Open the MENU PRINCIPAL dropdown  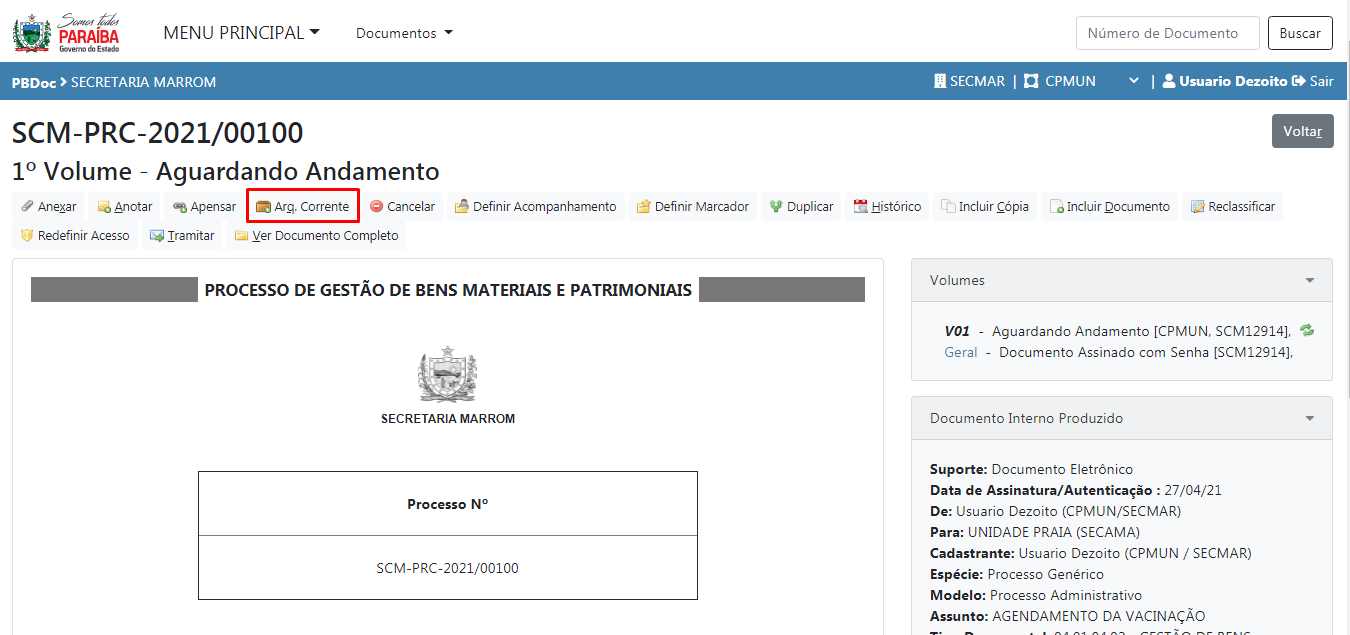(x=241, y=33)
